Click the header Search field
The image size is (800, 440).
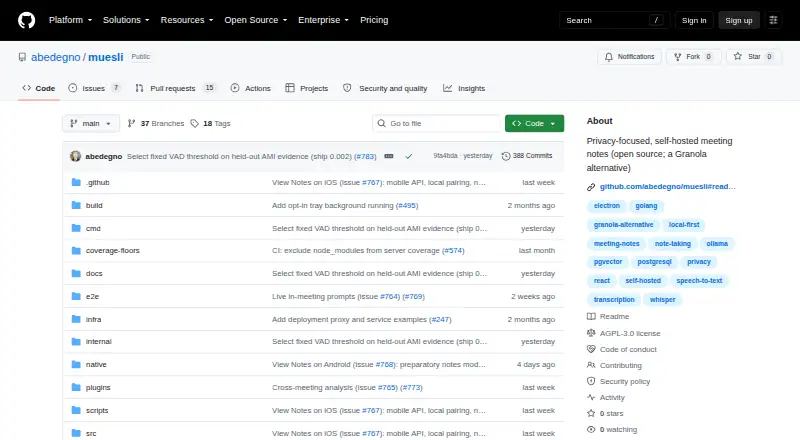coord(614,20)
